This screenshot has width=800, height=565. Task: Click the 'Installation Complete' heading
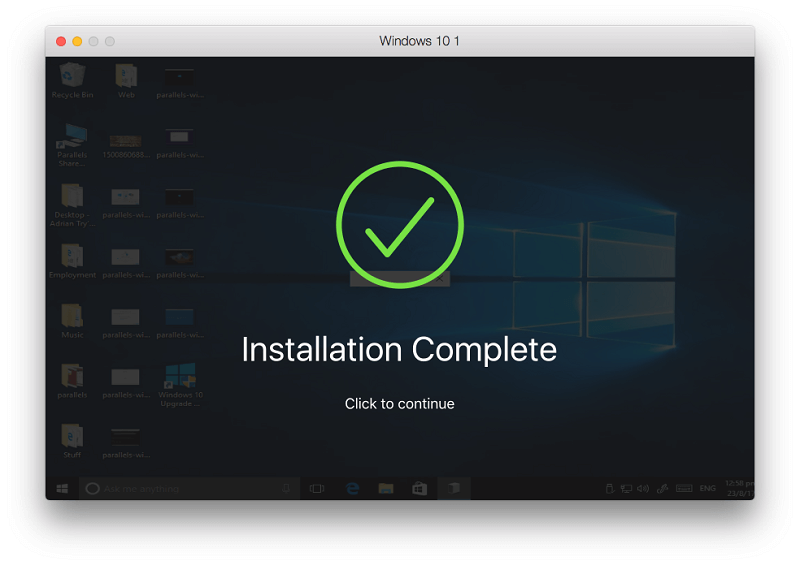point(399,350)
